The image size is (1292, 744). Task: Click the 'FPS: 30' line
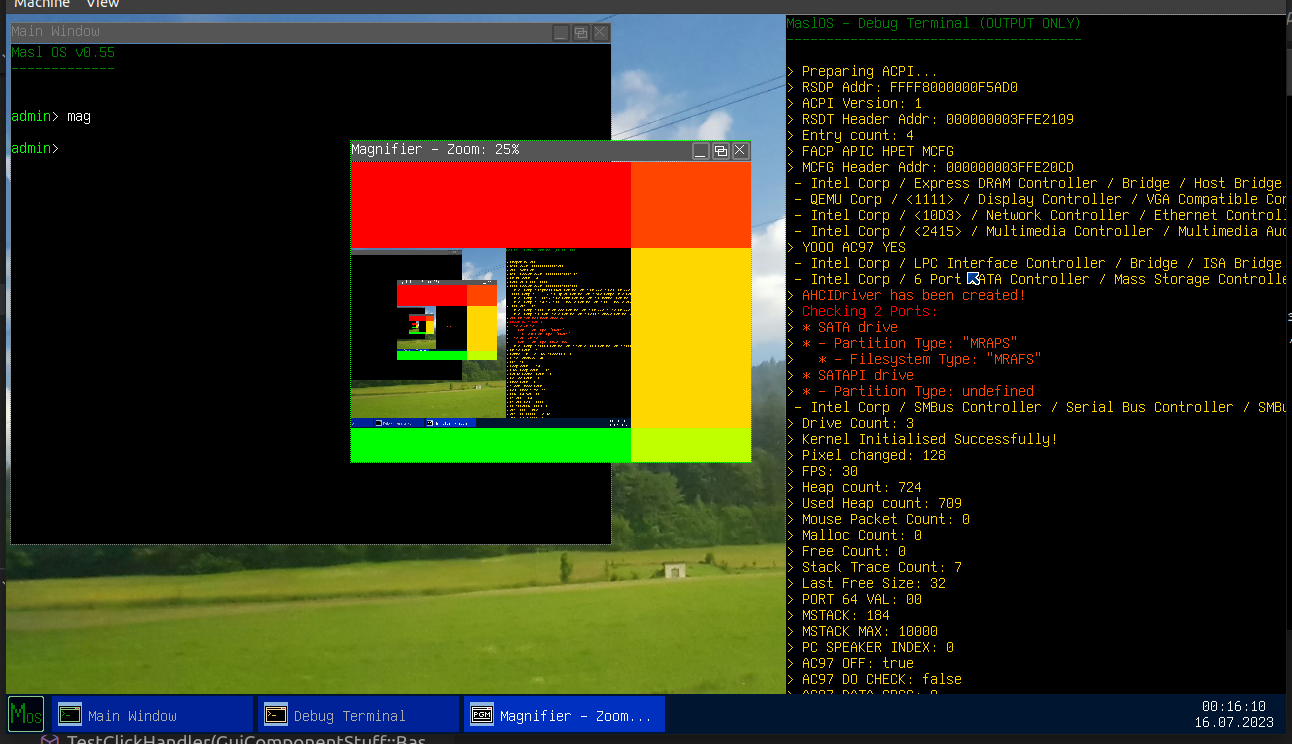822,471
